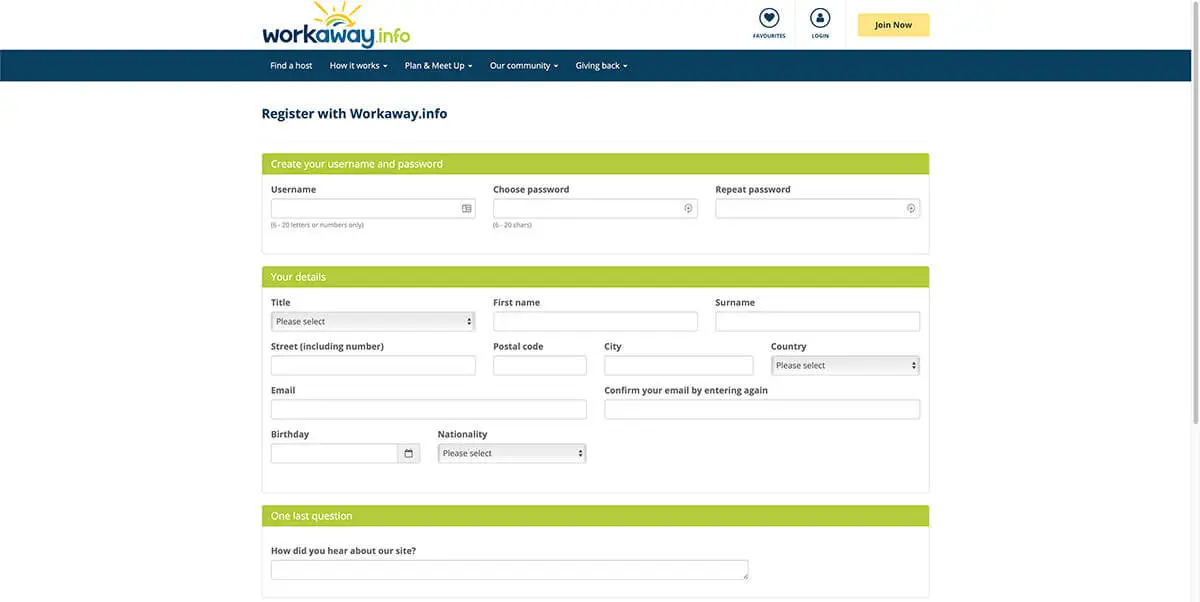Open the Nationality dropdown

point(512,454)
